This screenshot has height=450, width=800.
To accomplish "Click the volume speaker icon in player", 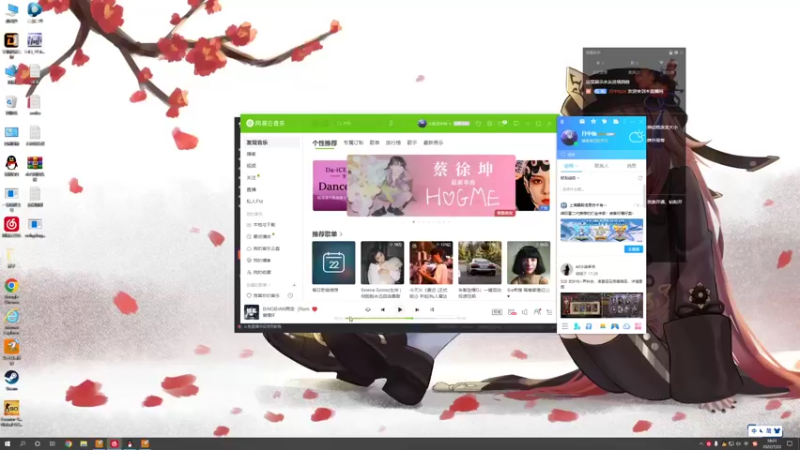I will click(524, 312).
